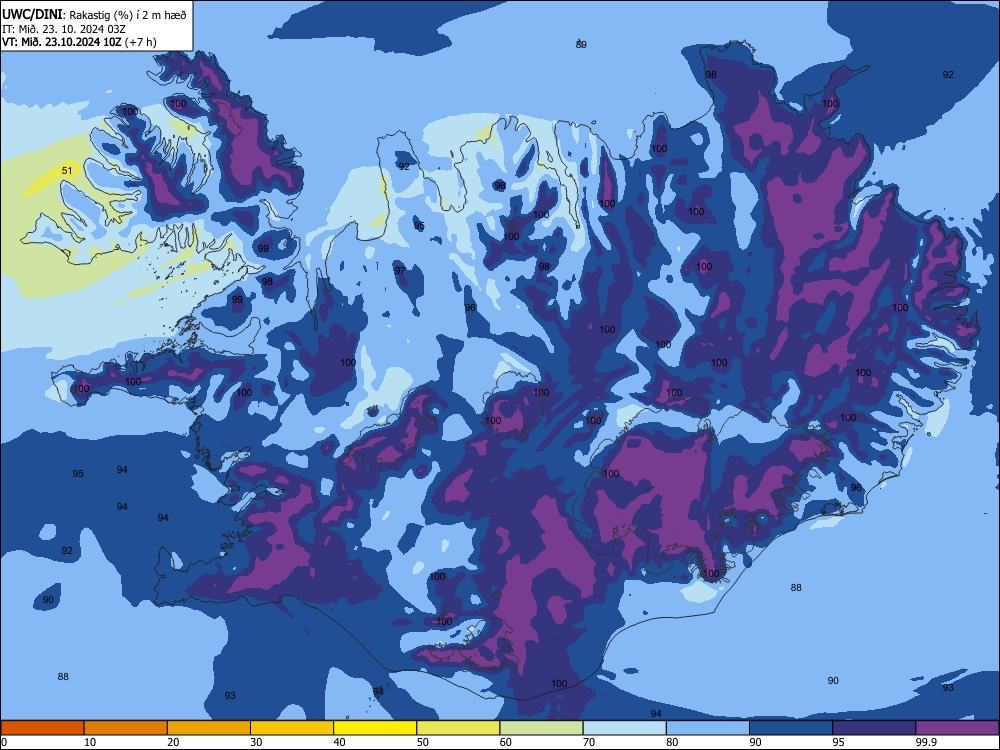Pick the amber 20–30 legend swatch
The height and width of the screenshot is (750, 1000).
tap(209, 728)
